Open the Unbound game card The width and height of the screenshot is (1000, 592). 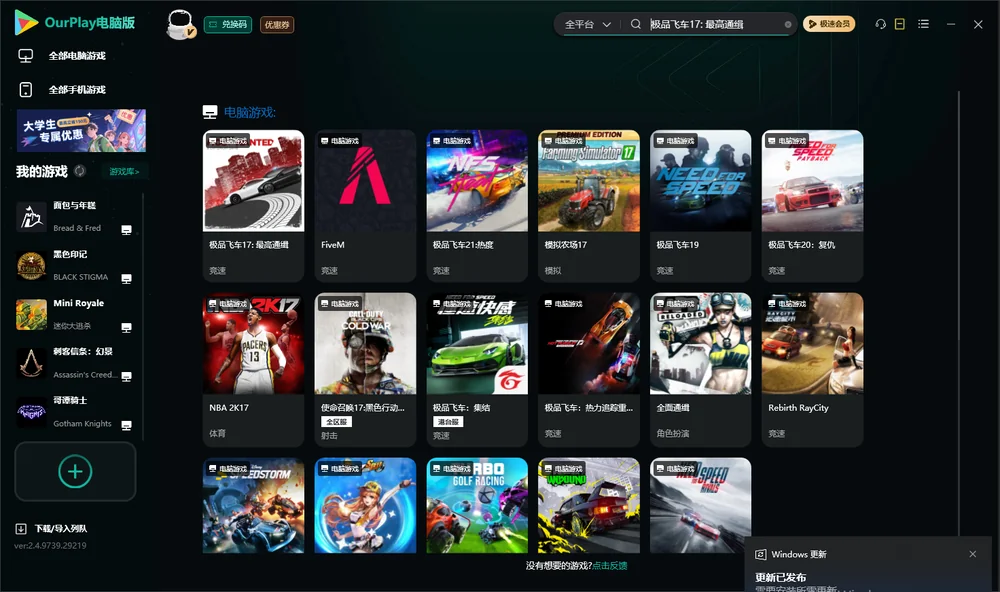click(x=589, y=505)
